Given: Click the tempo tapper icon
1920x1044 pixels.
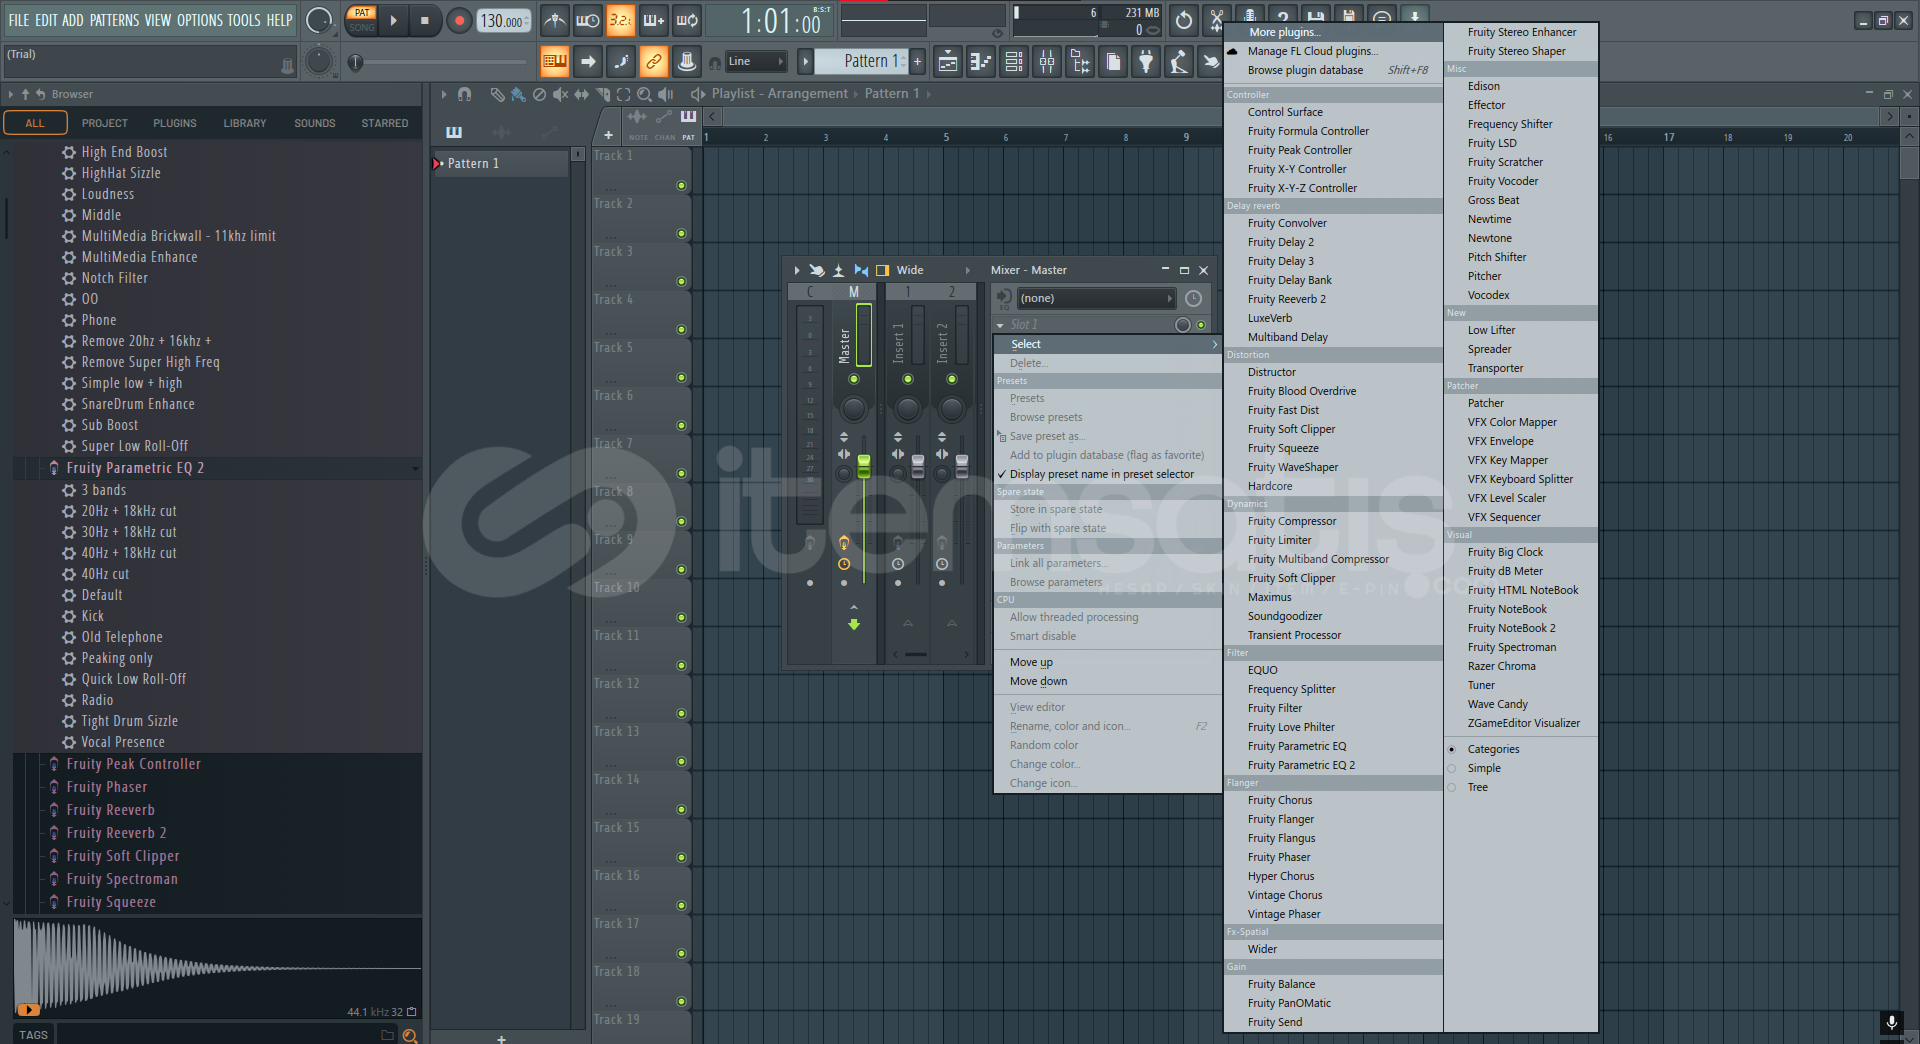Looking at the screenshot, I should 1179,62.
